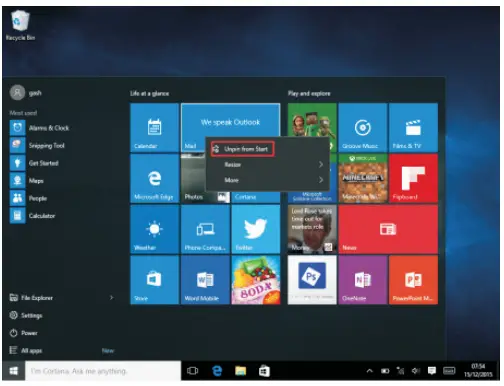
Task: Launch People from Most used
Action: (x=29, y=199)
